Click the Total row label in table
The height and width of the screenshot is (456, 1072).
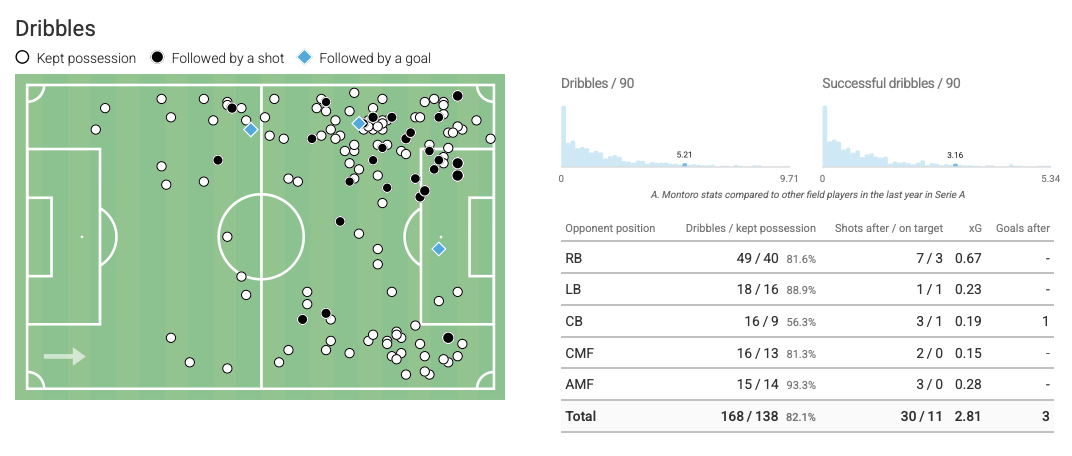(580, 416)
